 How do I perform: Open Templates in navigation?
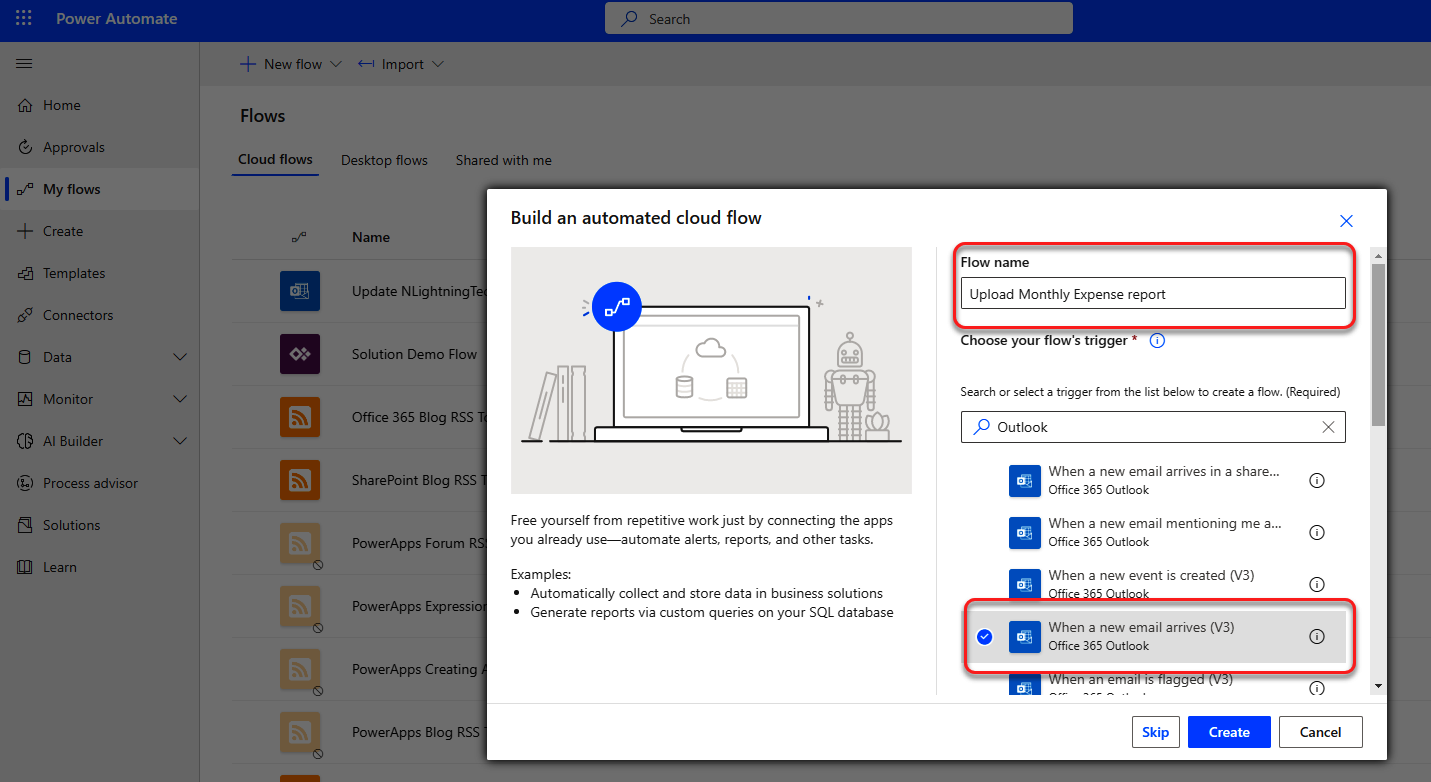click(x=74, y=273)
